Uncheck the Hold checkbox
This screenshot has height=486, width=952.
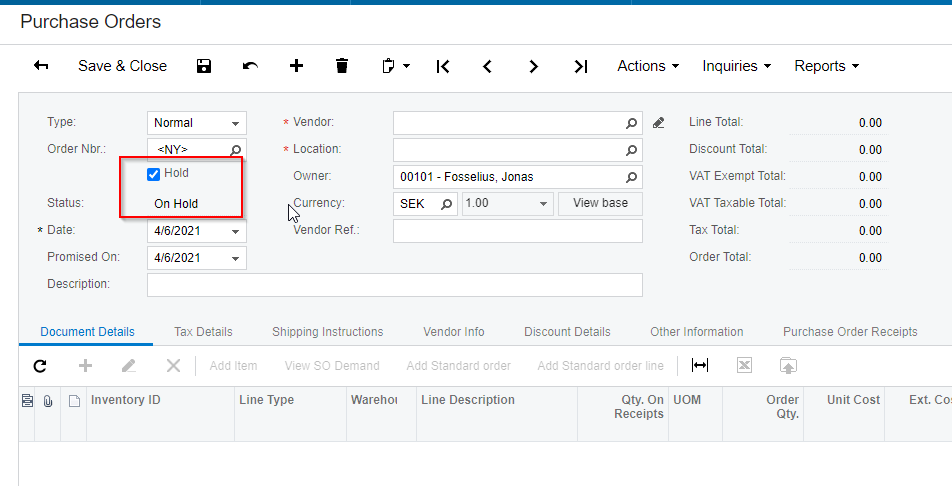(x=154, y=174)
